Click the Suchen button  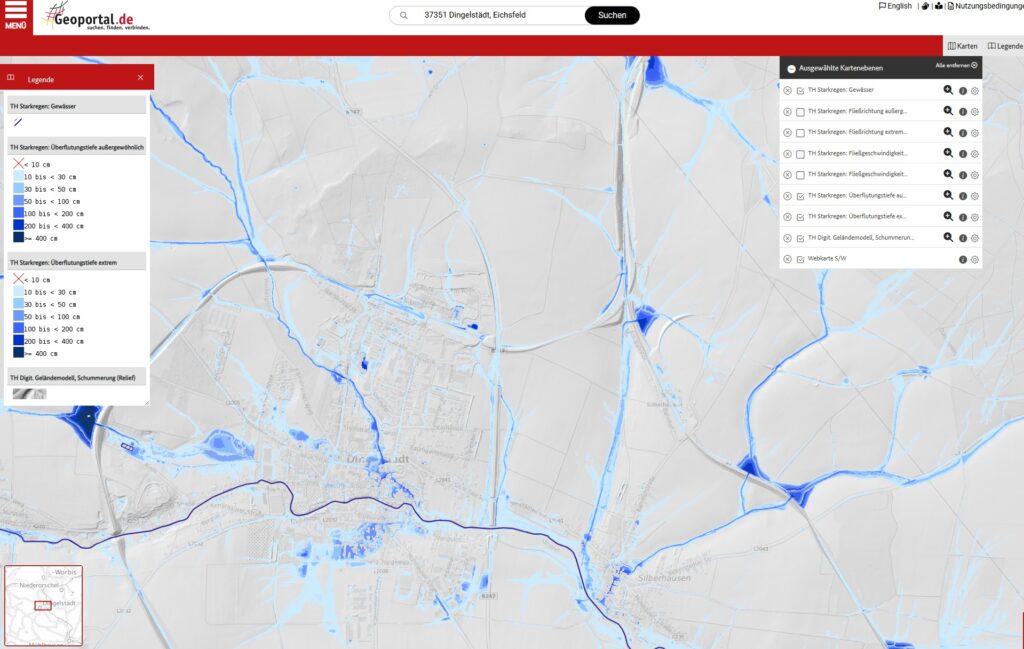[x=612, y=15]
